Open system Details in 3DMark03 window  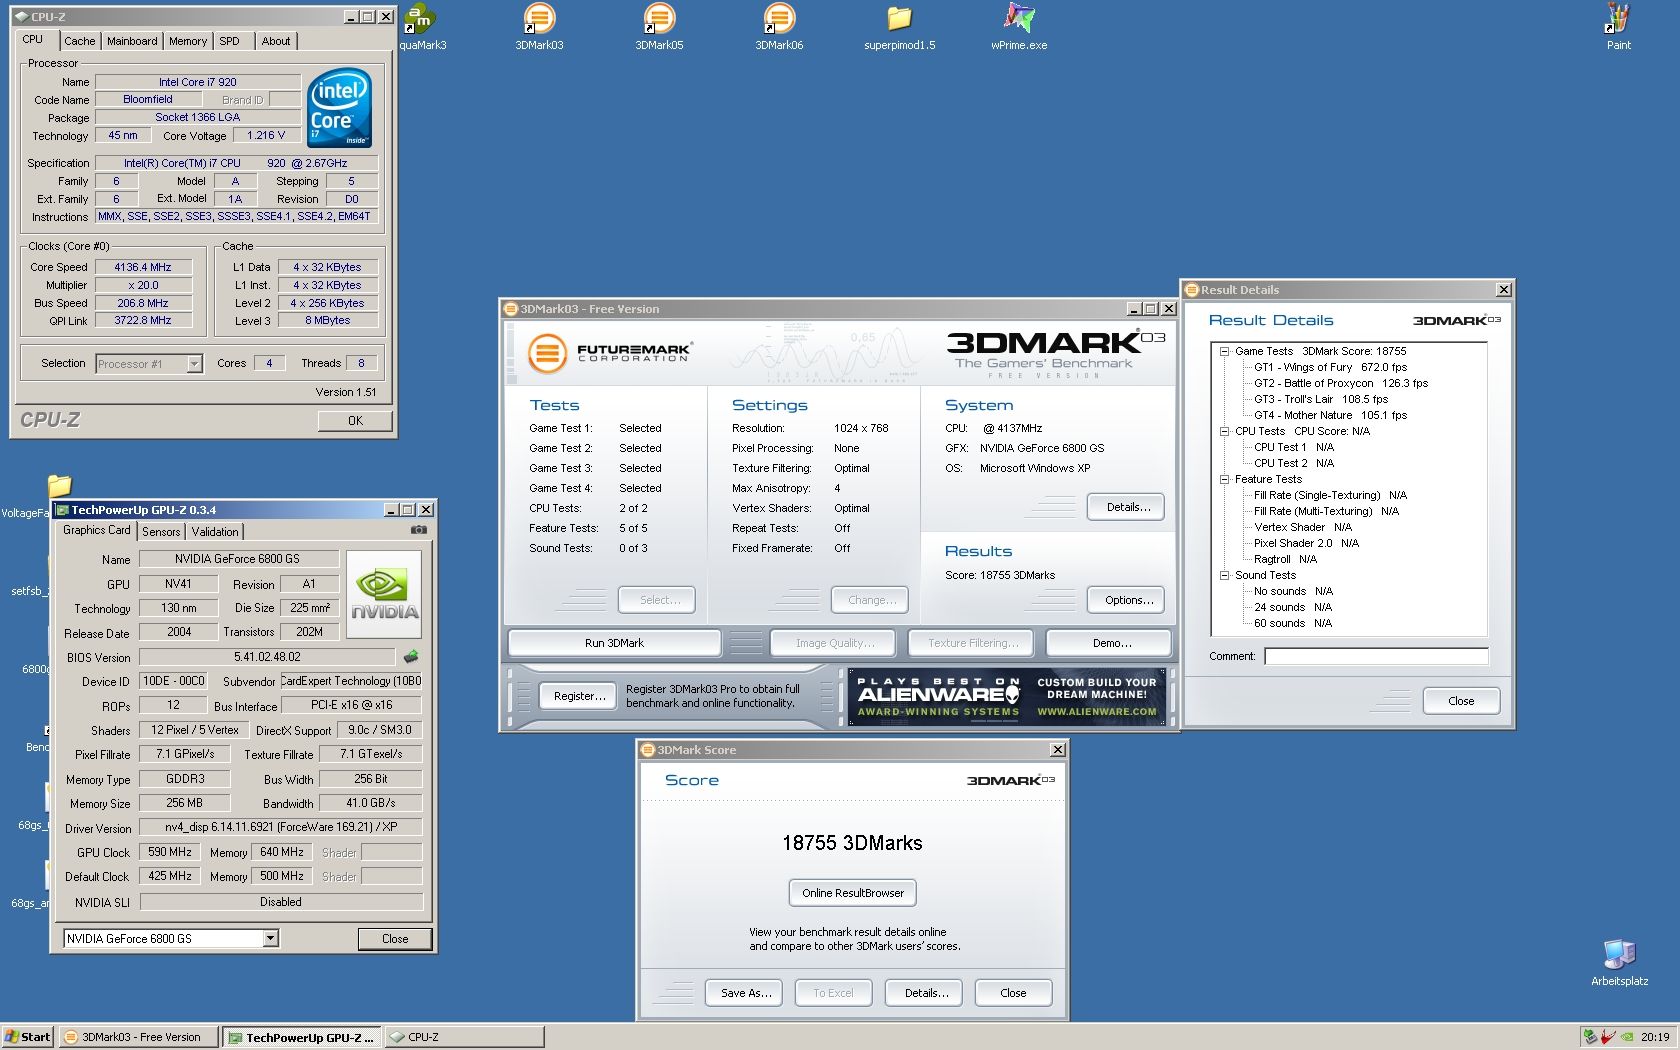tap(1128, 507)
